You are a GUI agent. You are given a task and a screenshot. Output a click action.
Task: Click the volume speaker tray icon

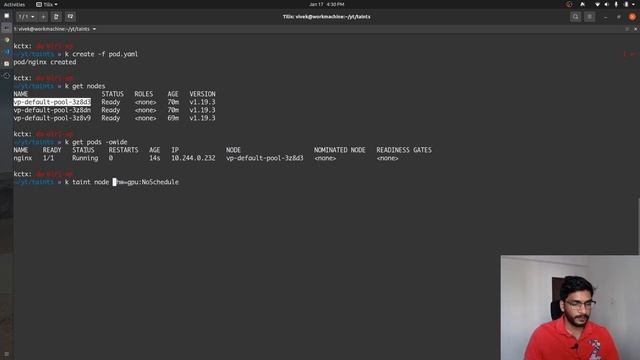click(607, 4)
